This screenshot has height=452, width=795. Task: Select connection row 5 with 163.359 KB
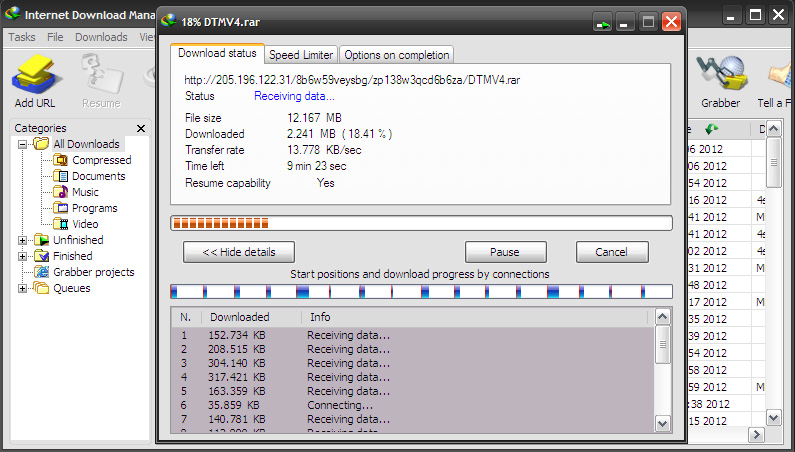pyautogui.click(x=413, y=392)
